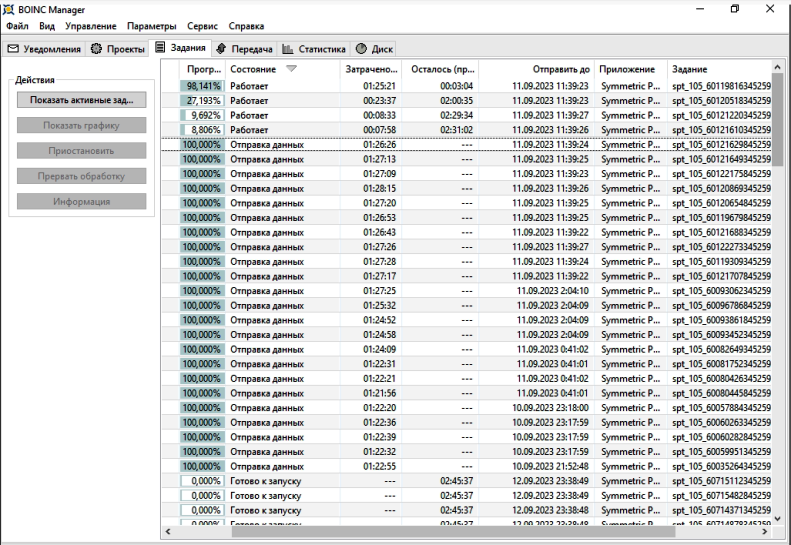The height and width of the screenshot is (545, 791).
Task: Select task with remaining time 02:31:02
Action: pyautogui.click(x=466, y=130)
